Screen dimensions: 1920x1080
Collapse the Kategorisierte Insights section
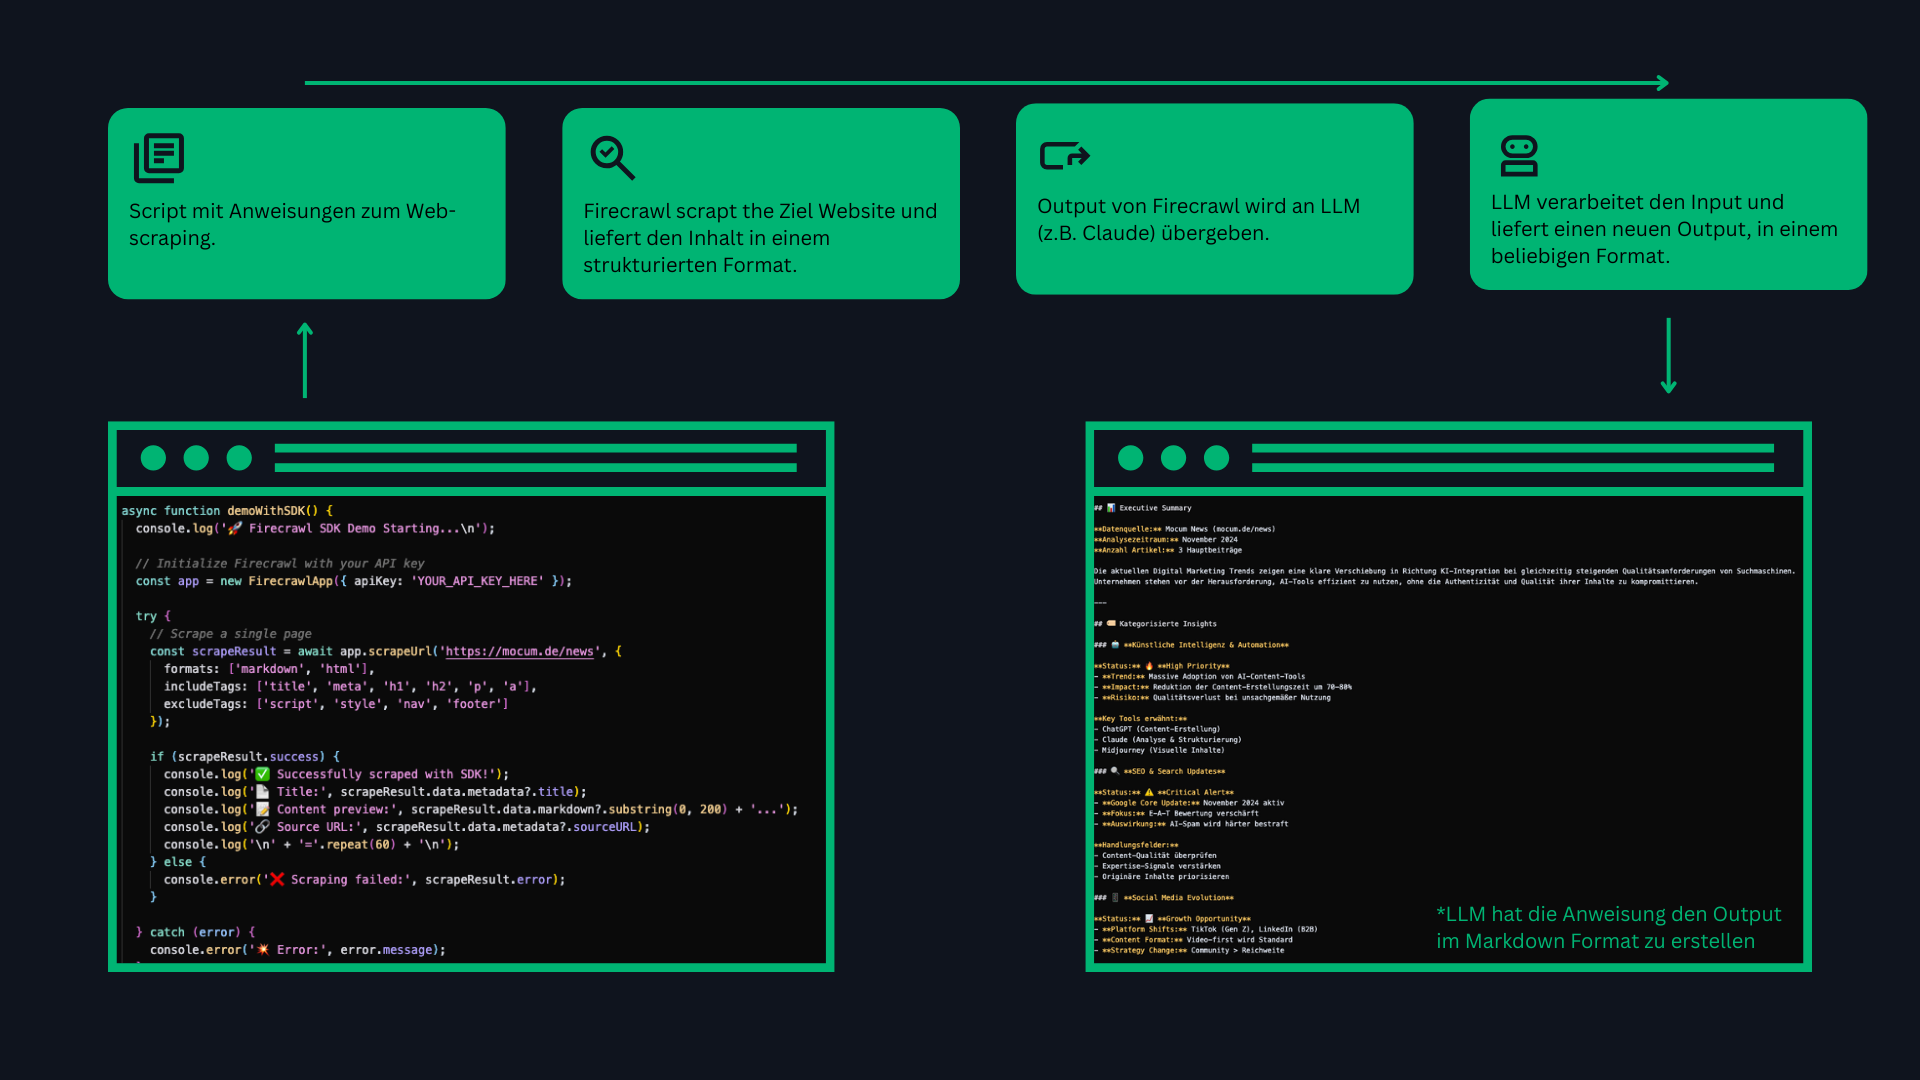(1166, 623)
